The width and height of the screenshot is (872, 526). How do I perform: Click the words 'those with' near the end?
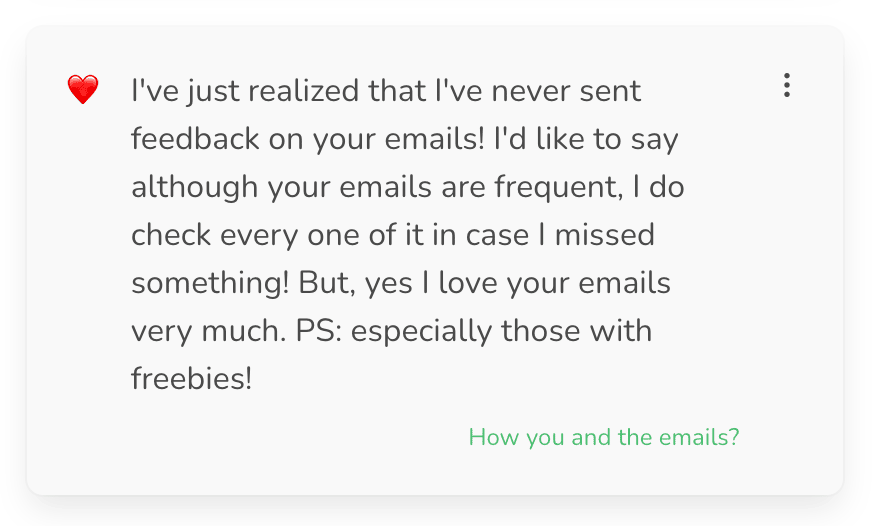[x=576, y=331]
